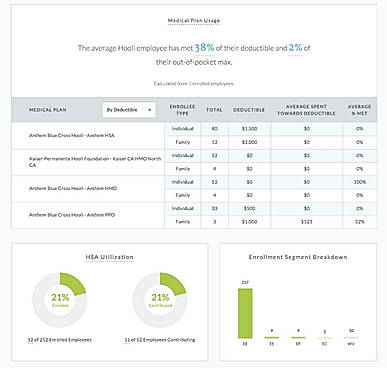Click 11 of 52 Employees Contributing label
Screen dimensions: 387x368
(160, 340)
